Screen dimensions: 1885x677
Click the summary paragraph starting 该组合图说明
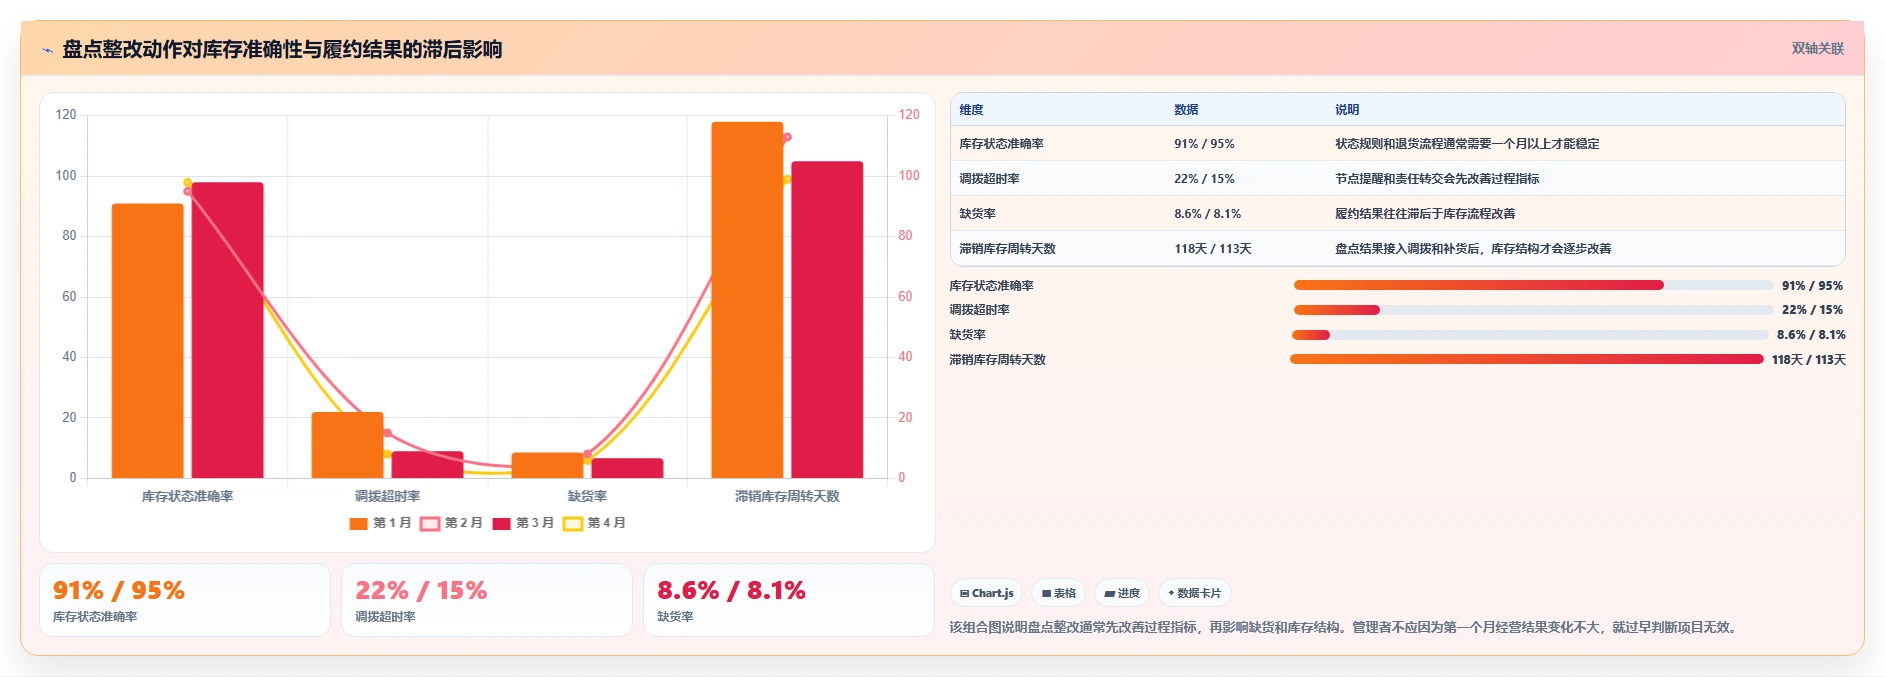[1345, 628]
